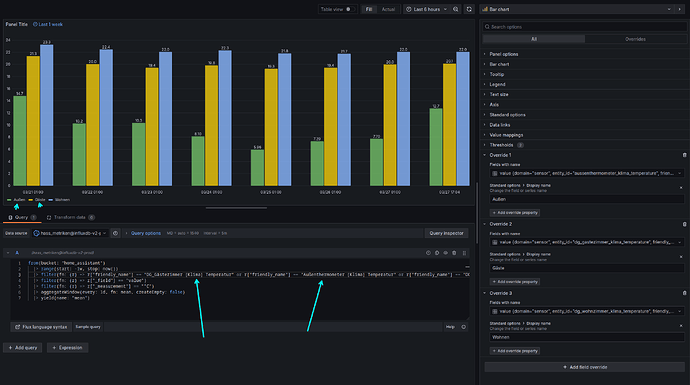The height and width of the screenshot is (385, 690).
Task: Add override property to Override 1
Action: (514, 213)
